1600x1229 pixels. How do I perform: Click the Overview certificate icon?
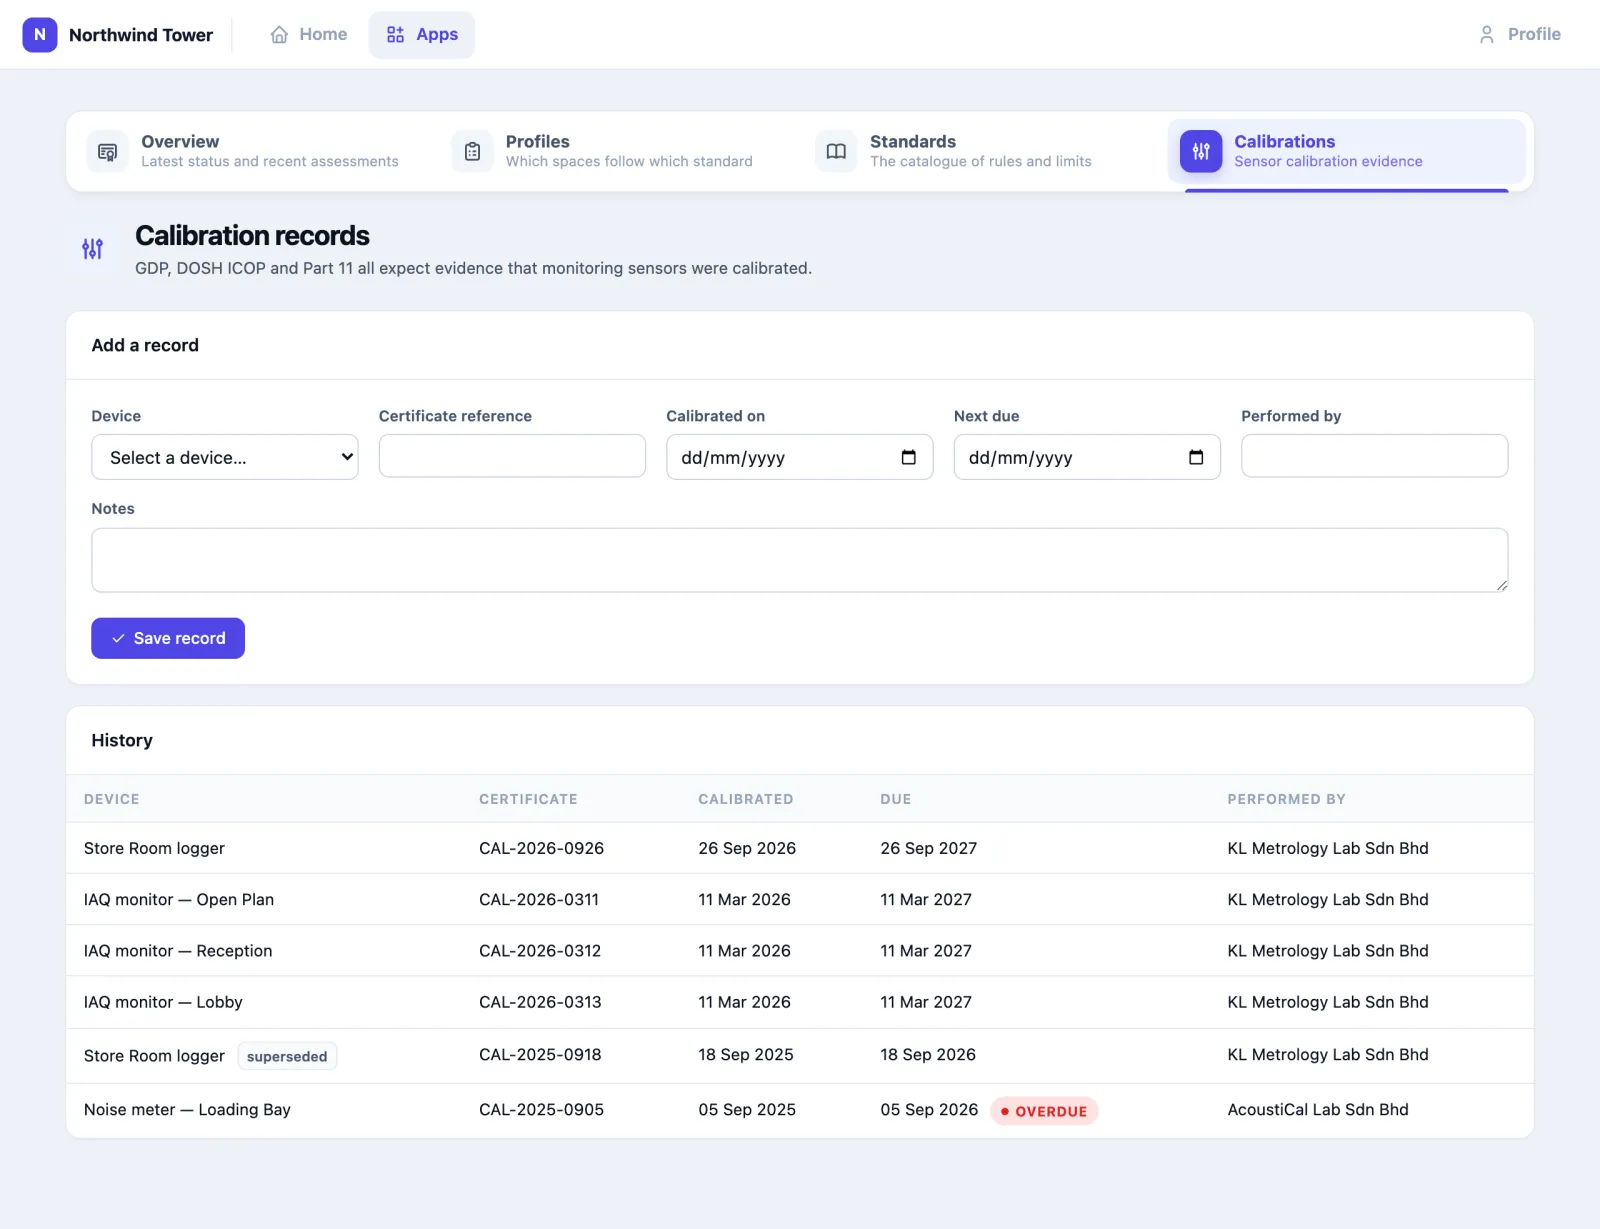[108, 152]
